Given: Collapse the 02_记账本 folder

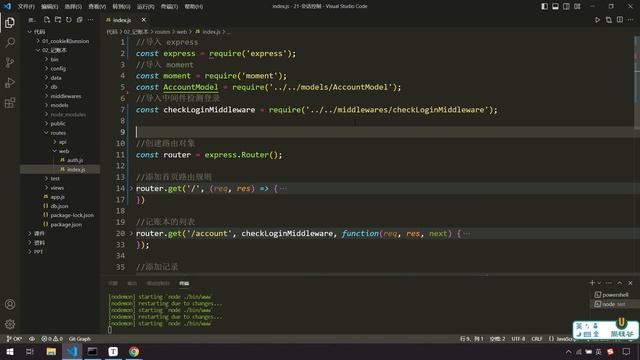Looking at the screenshot, I should (x=54, y=50).
